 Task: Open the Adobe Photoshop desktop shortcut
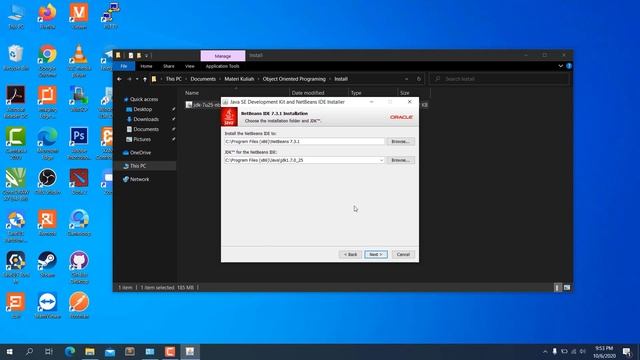click(x=79, y=144)
